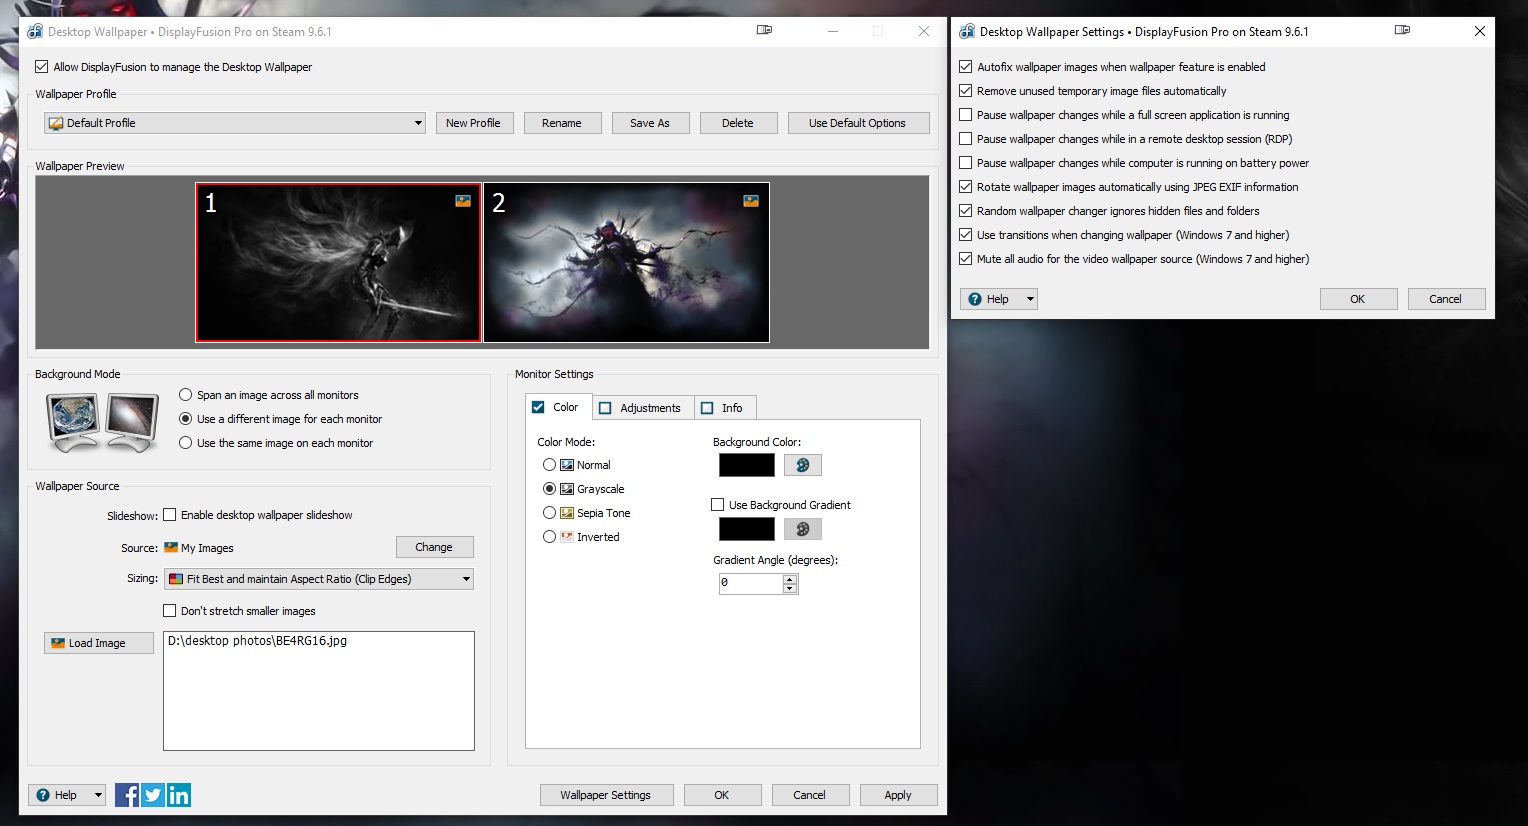Click the LinkedIn share icon

179,795
